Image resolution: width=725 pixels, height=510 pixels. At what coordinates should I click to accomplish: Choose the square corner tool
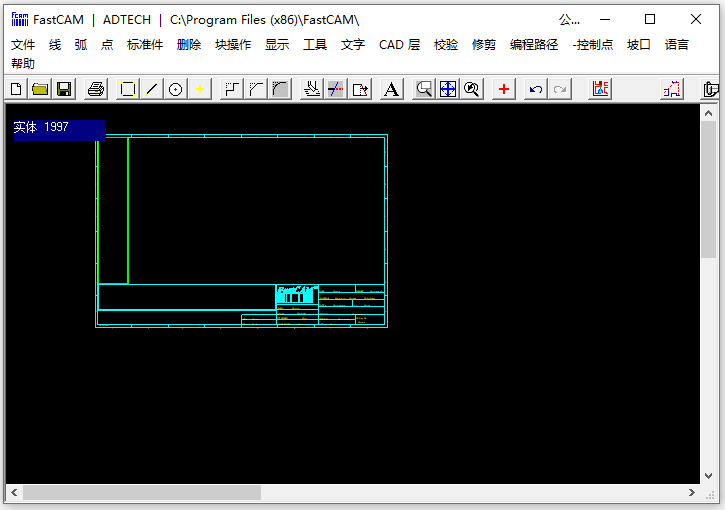click(232, 89)
